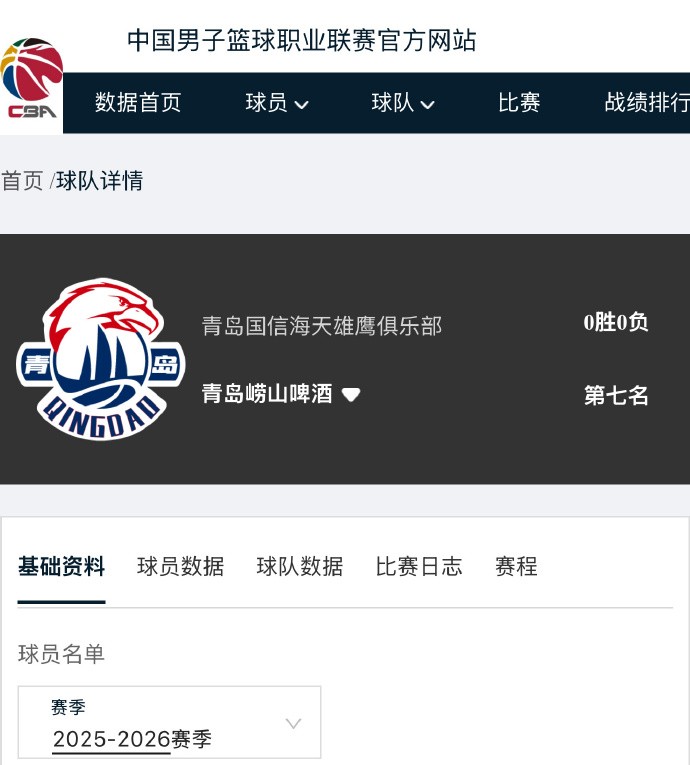Click the CBA league logo
The width and height of the screenshot is (690, 765).
click(x=32, y=79)
